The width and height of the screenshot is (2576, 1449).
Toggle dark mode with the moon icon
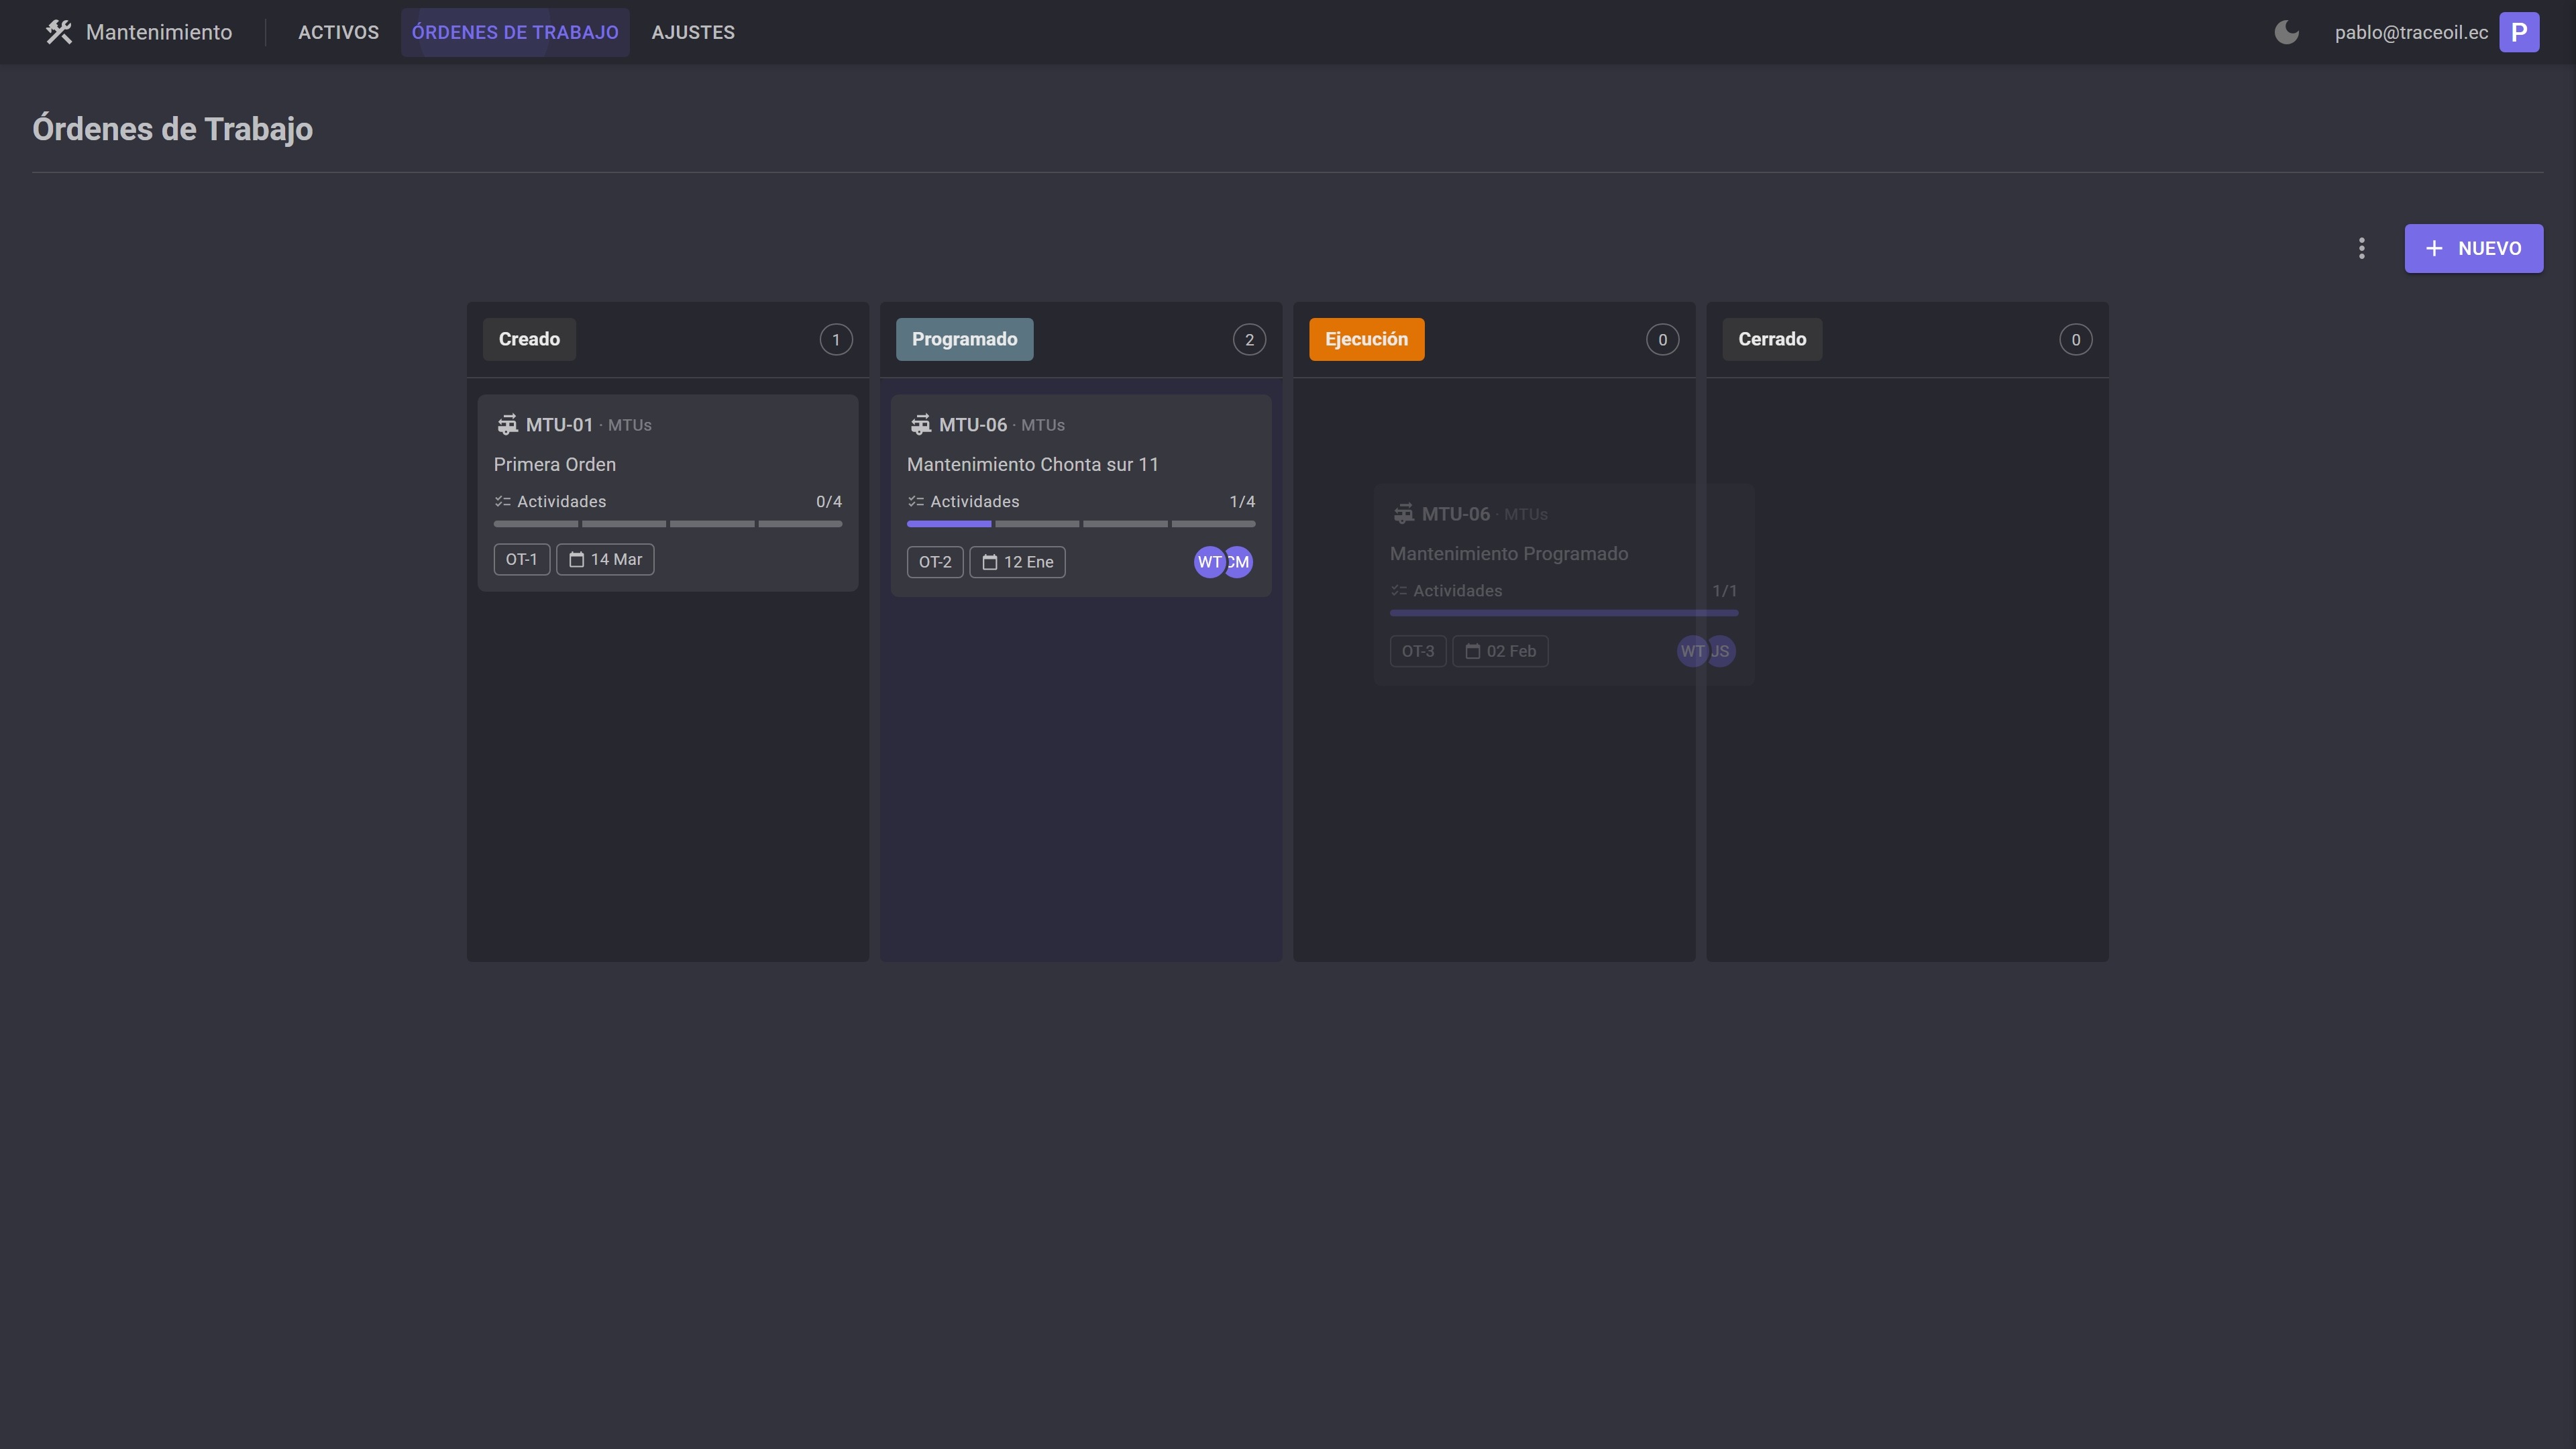pyautogui.click(x=2287, y=31)
